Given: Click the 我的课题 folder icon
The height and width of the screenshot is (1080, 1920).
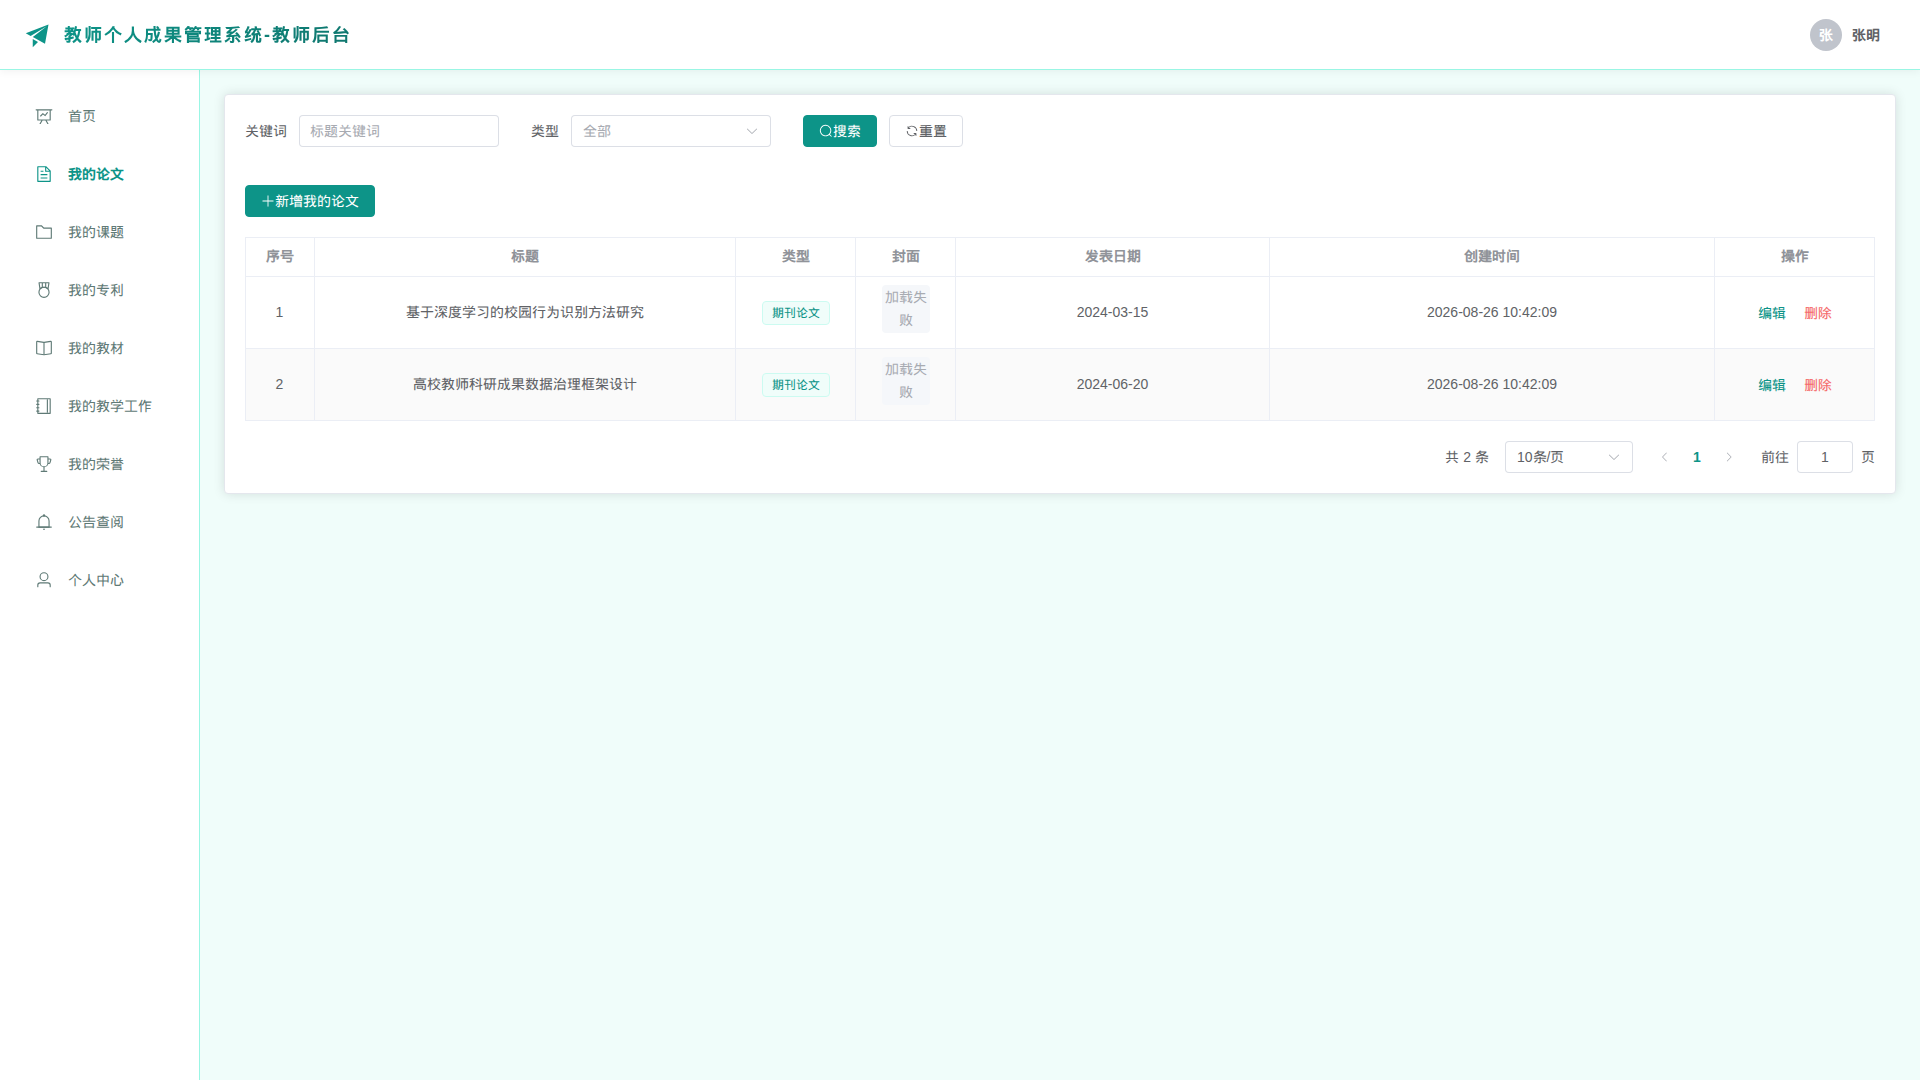Looking at the screenshot, I should tap(44, 232).
